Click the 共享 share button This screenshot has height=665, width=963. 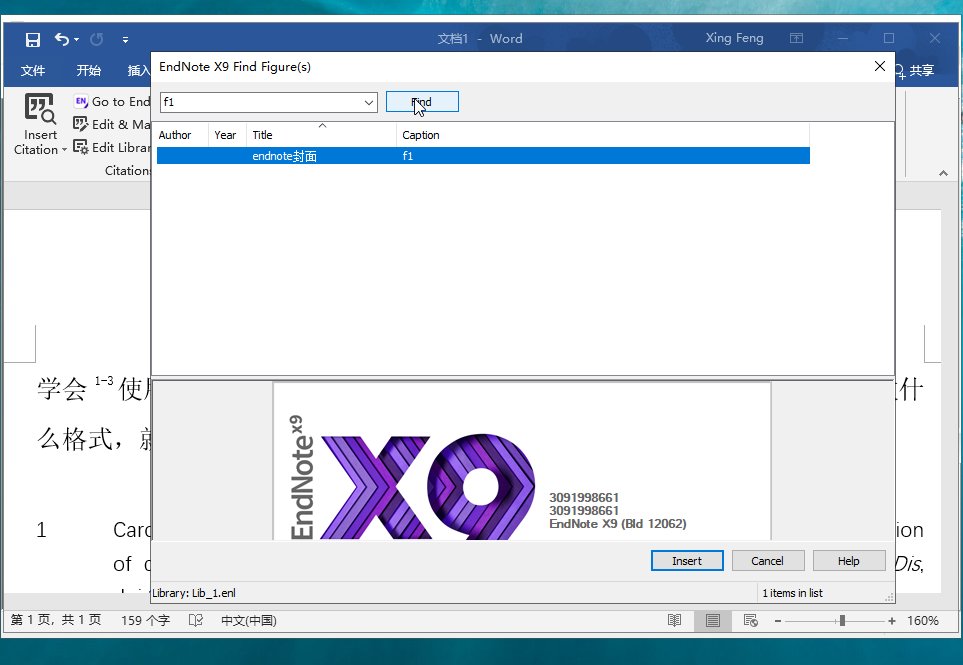(916, 71)
